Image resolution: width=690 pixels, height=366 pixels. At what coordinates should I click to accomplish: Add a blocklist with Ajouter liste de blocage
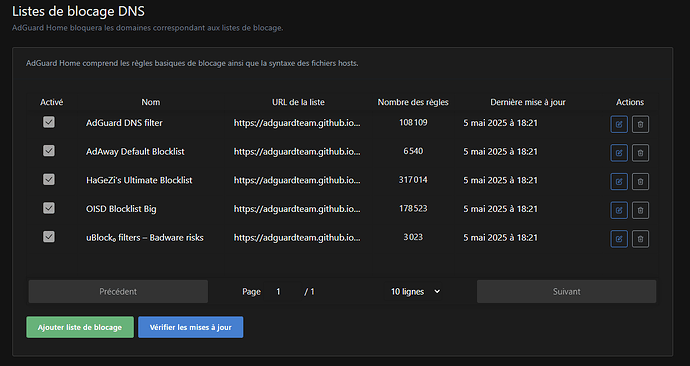click(80, 327)
